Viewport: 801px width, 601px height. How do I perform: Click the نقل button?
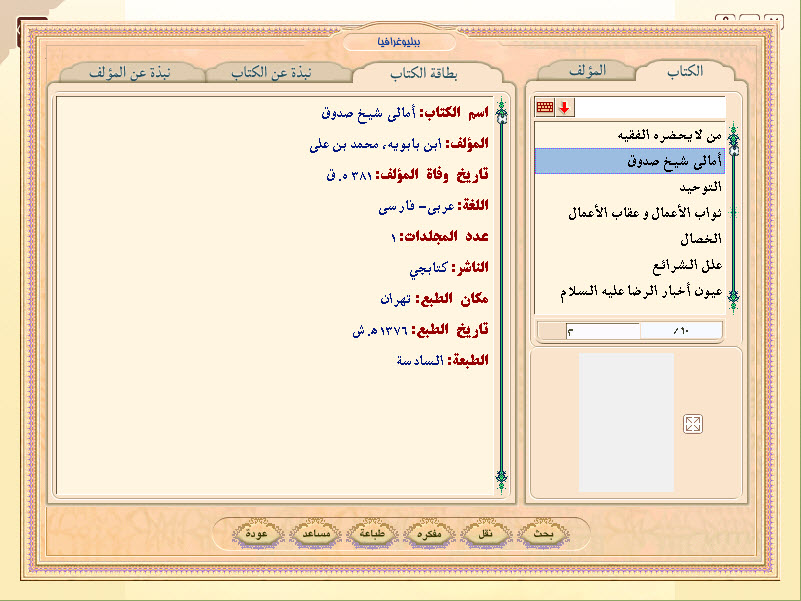click(486, 534)
